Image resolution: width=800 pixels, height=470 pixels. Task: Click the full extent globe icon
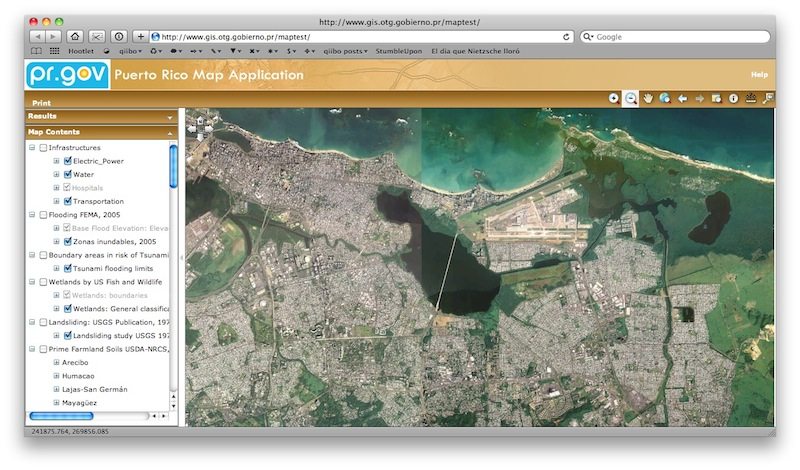(x=664, y=98)
